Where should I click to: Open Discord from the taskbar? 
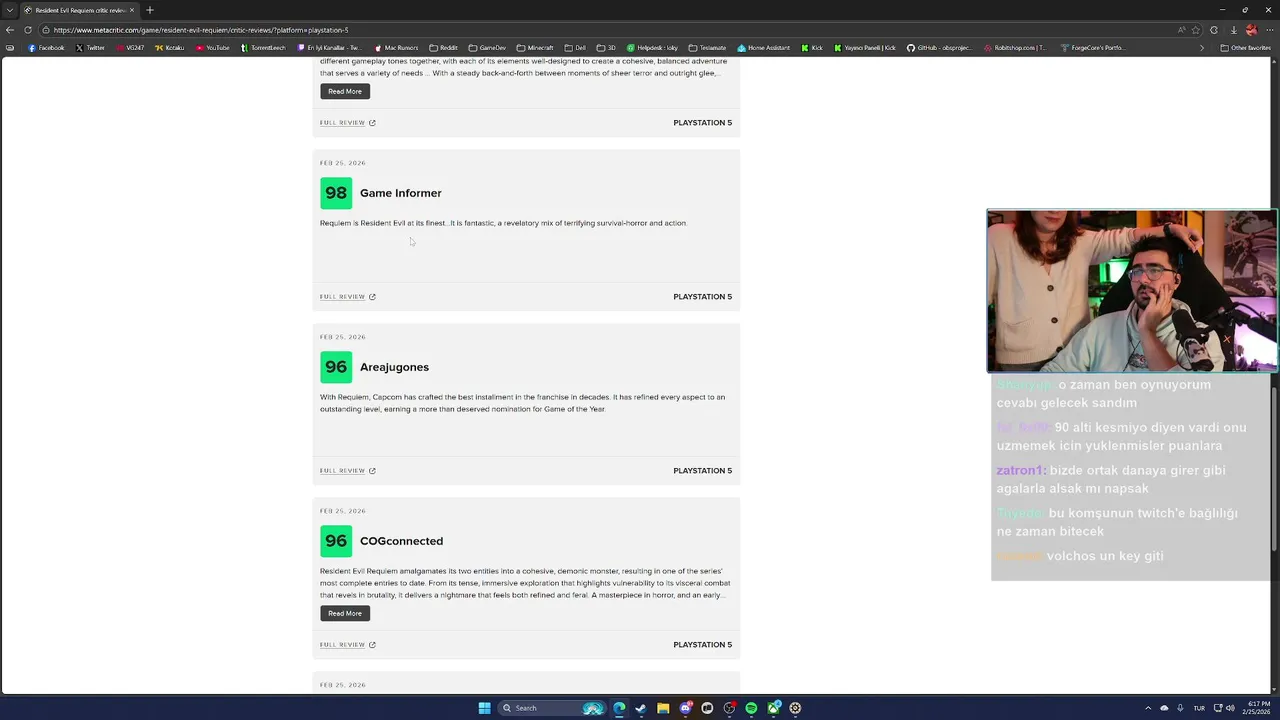(x=685, y=708)
